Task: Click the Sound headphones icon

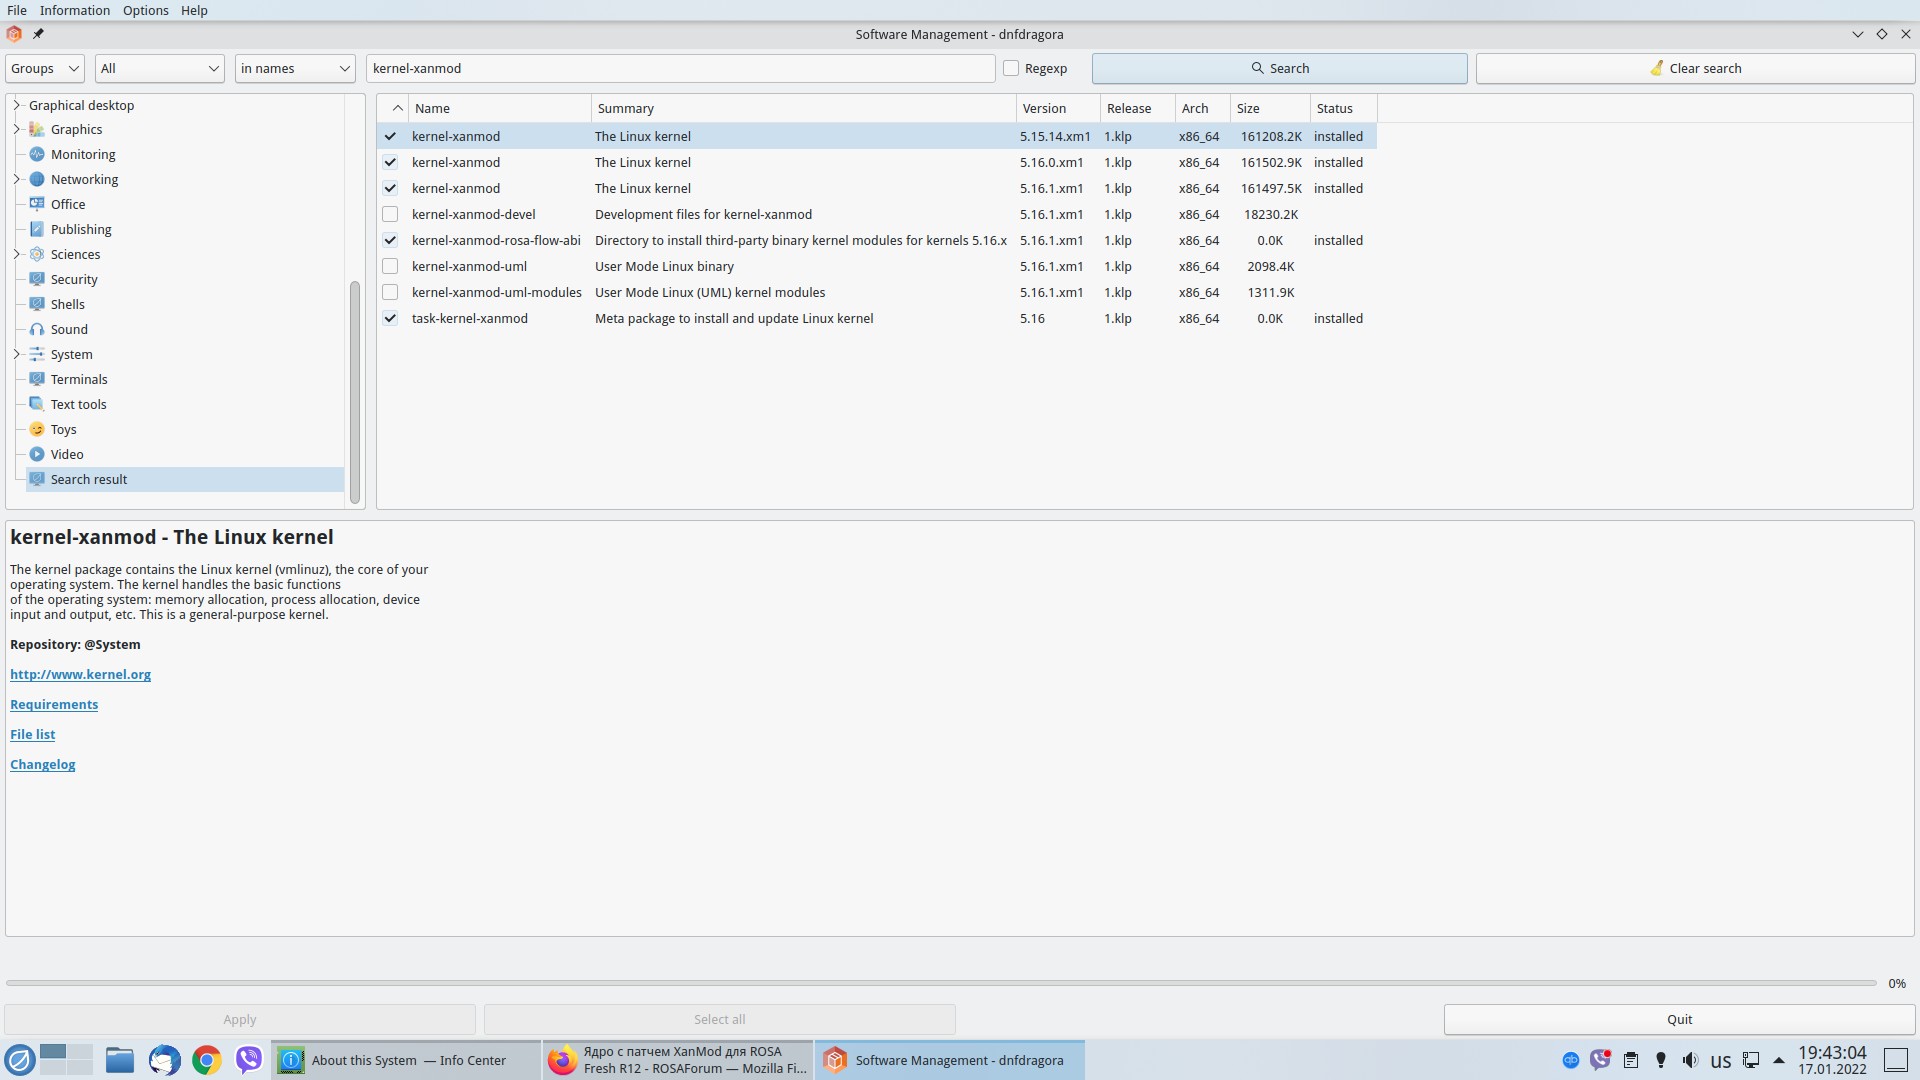Action: [x=37, y=330]
